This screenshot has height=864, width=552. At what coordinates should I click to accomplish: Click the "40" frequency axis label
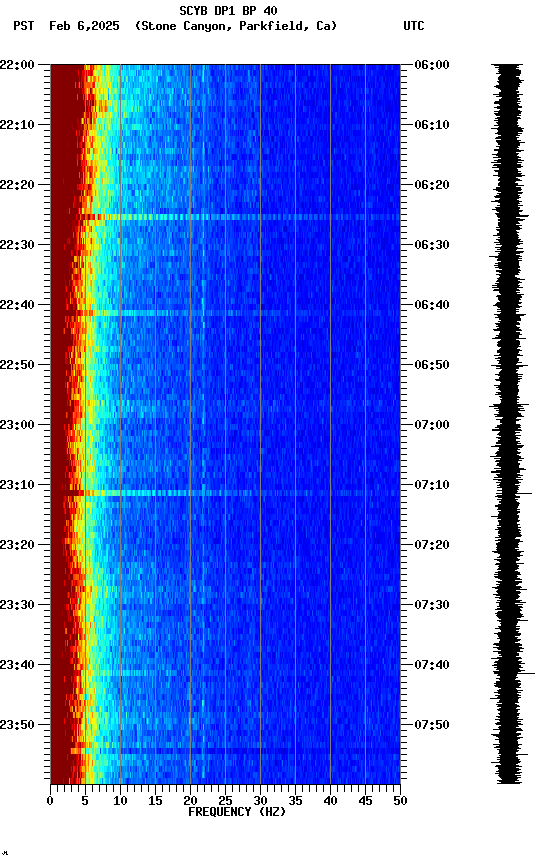tap(330, 802)
